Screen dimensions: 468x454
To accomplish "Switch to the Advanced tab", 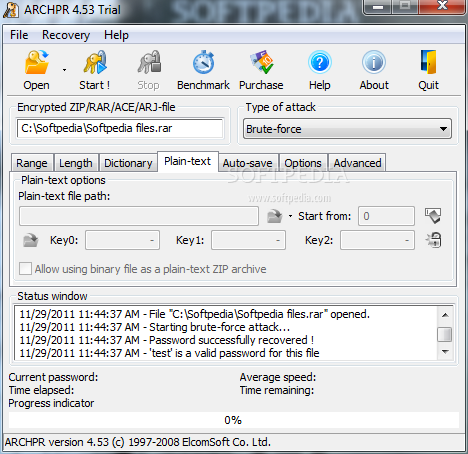I will tap(357, 163).
